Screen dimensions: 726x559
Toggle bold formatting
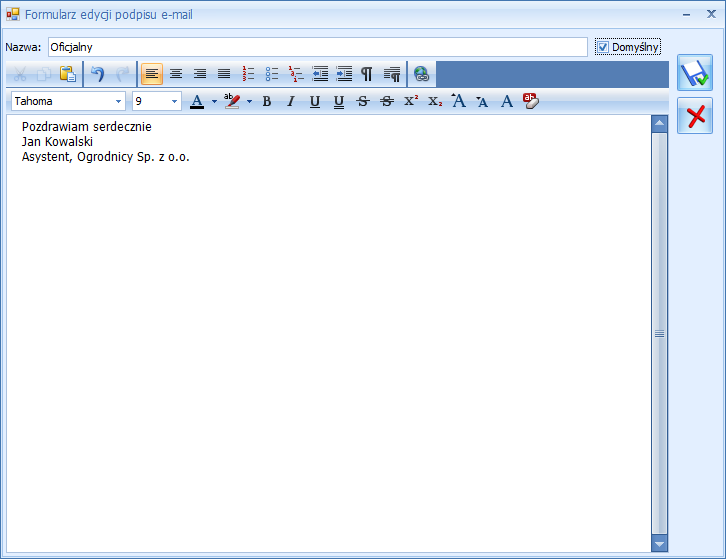coord(267,101)
